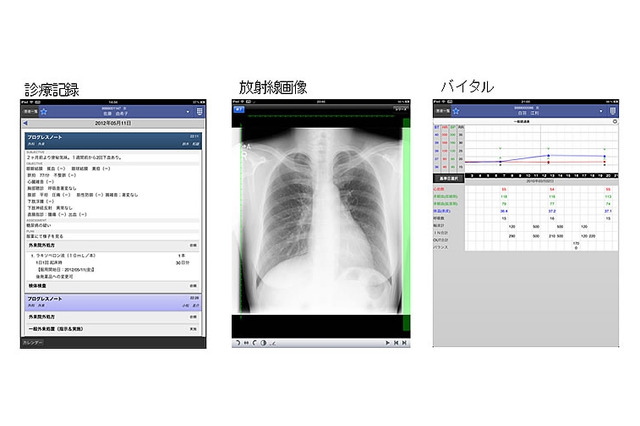Image resolution: width=640 pixels, height=426 pixels.
Task: Click the contrast half-circle icon in X-ray toolbar
Action: tap(263, 343)
